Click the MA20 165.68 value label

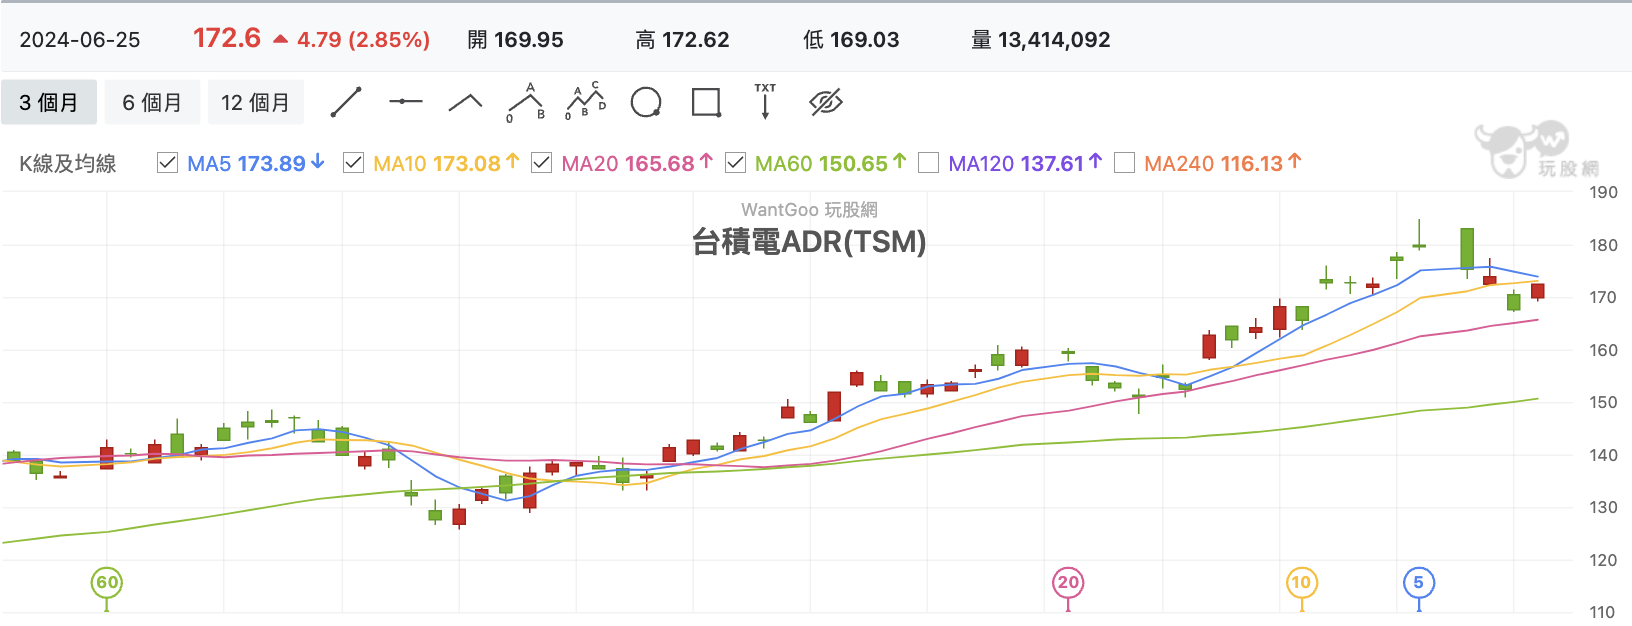[637, 163]
